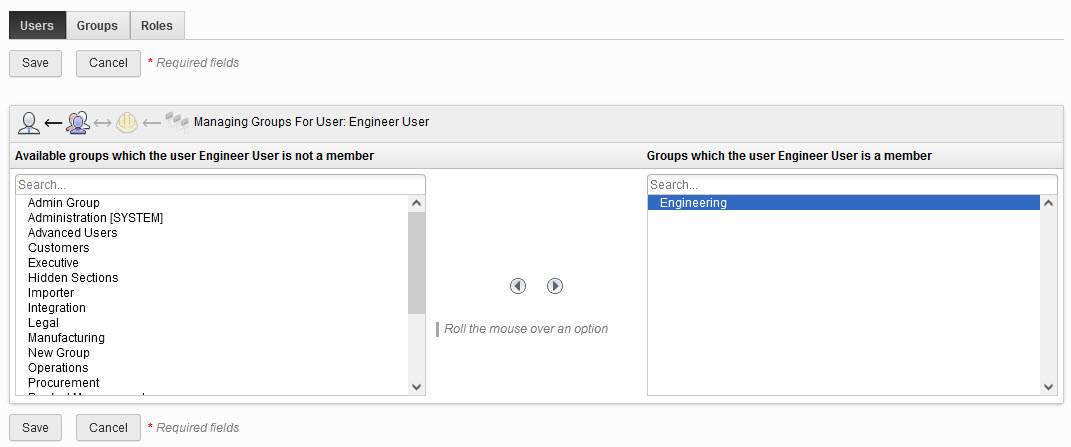Move selected group left with arrow button
Viewport: 1071px width, 447px height.
tap(518, 286)
